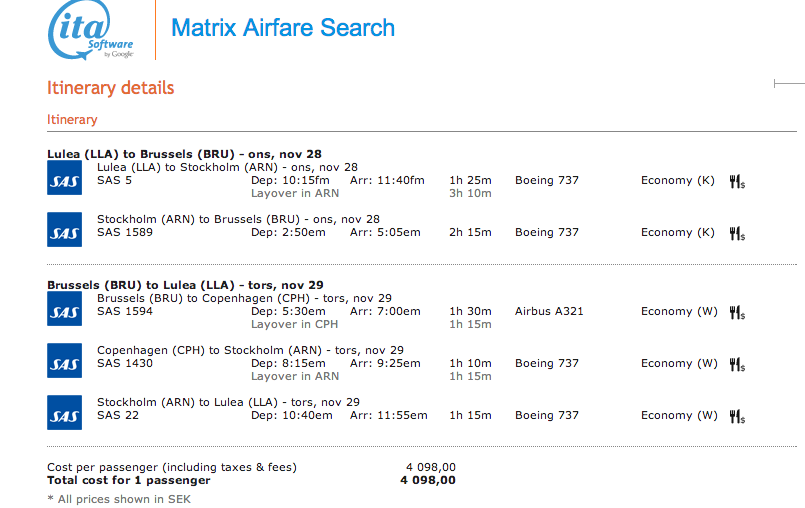Click the Lulea to Brussels outbound header

click(185, 154)
